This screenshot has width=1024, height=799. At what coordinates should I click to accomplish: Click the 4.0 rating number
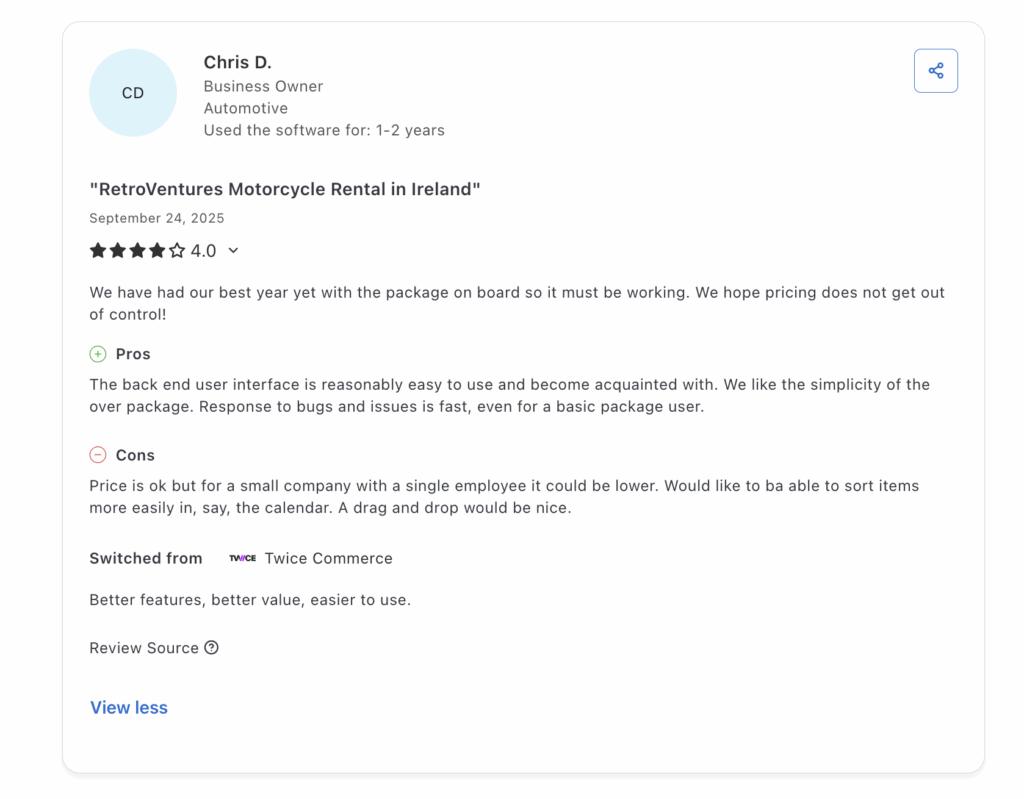point(203,251)
